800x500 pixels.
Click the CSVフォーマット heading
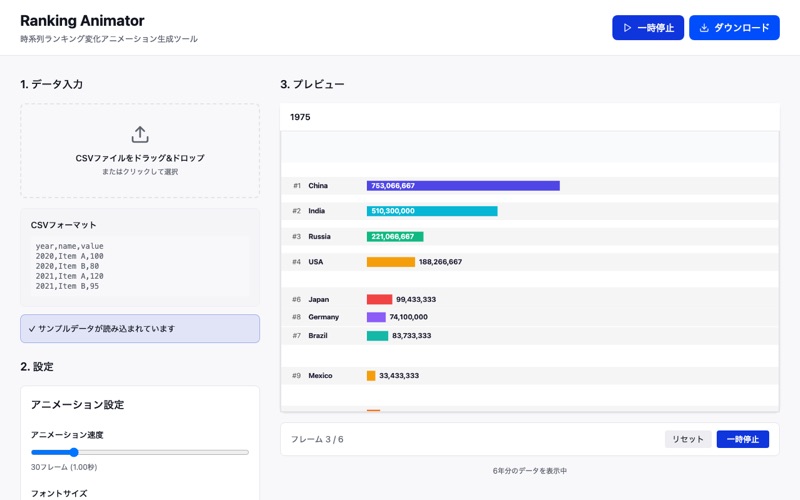tap(63, 225)
